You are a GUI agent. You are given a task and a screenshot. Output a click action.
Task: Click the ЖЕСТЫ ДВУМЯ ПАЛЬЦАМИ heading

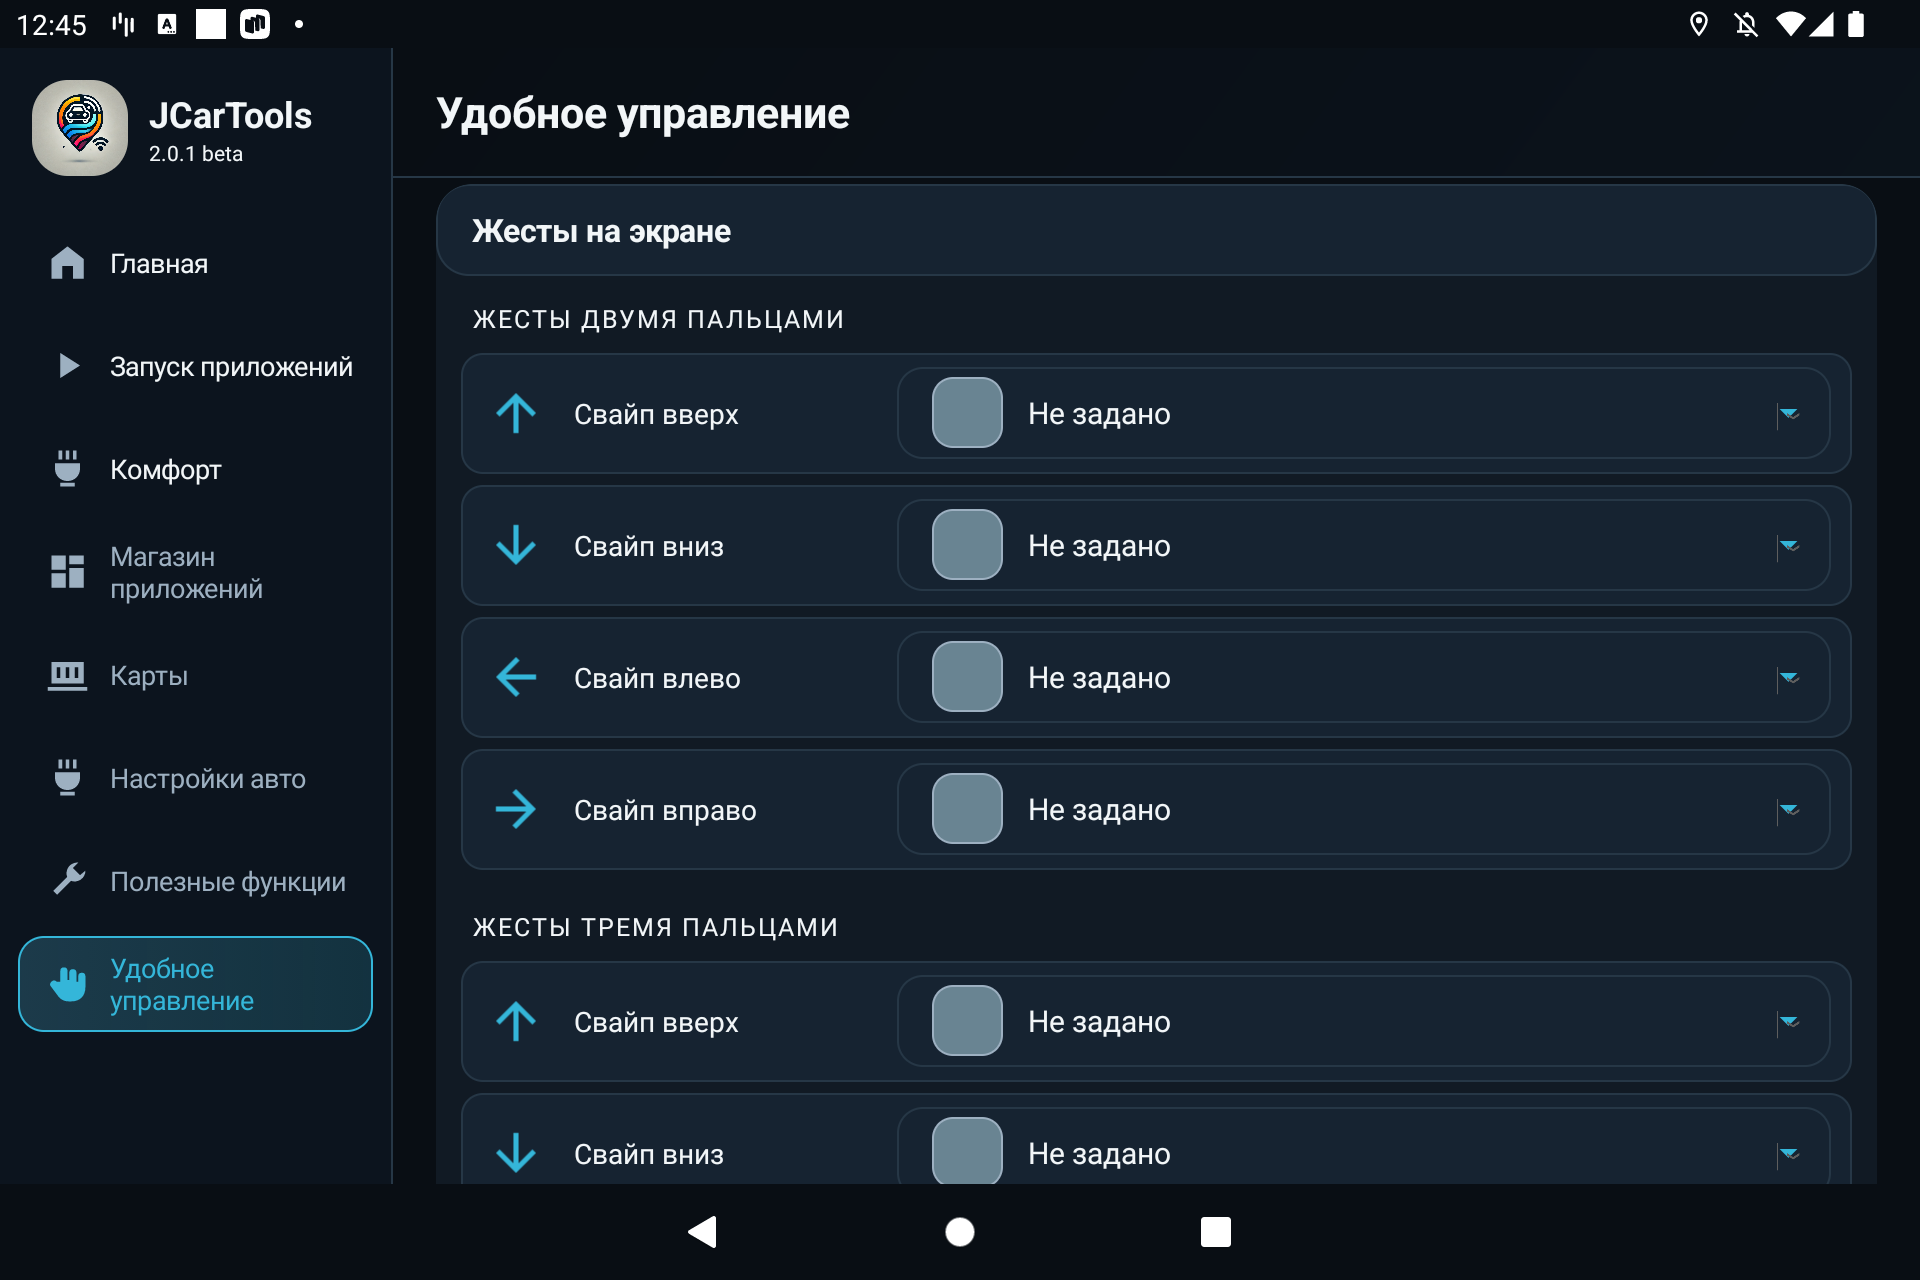(x=658, y=319)
